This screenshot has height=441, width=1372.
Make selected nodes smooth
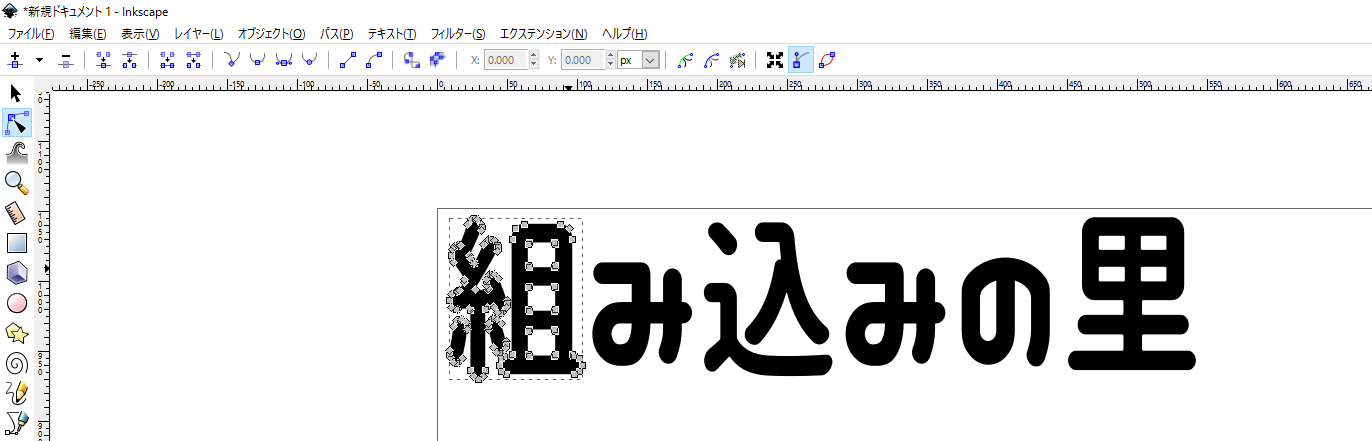(x=257, y=60)
